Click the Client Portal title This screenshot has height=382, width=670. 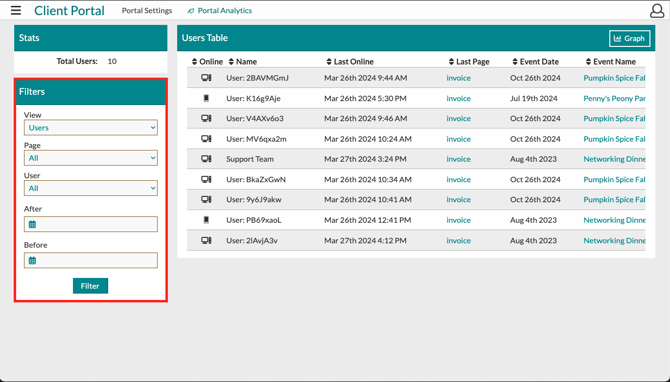click(69, 11)
